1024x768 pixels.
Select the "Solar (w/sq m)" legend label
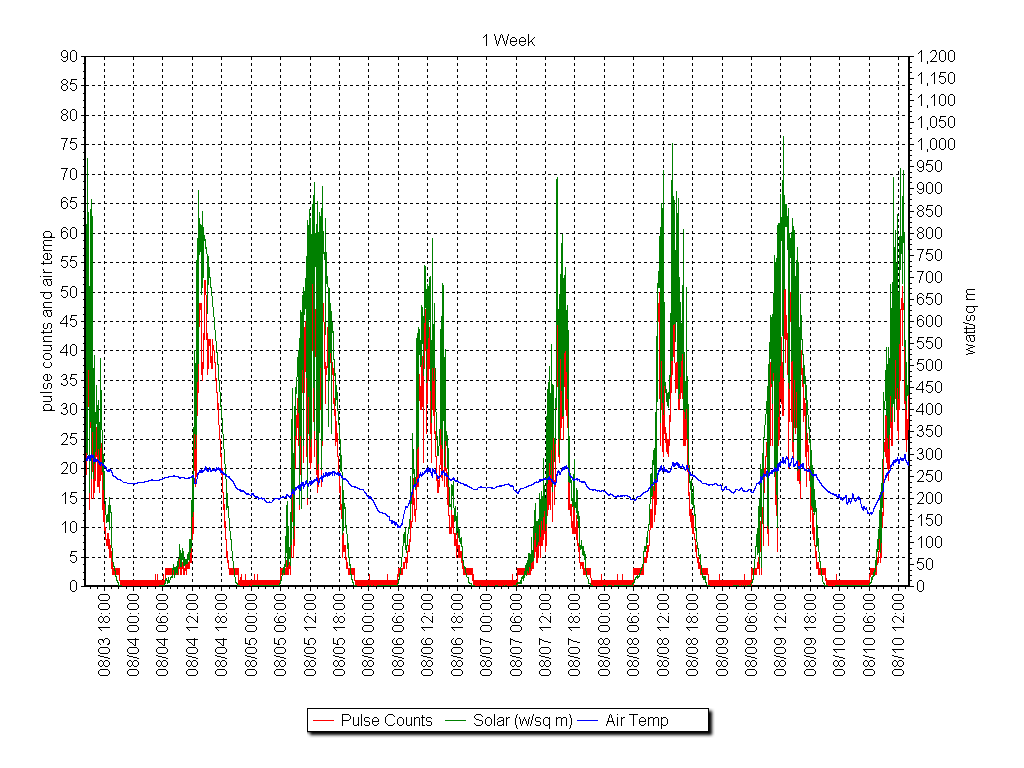pos(522,720)
